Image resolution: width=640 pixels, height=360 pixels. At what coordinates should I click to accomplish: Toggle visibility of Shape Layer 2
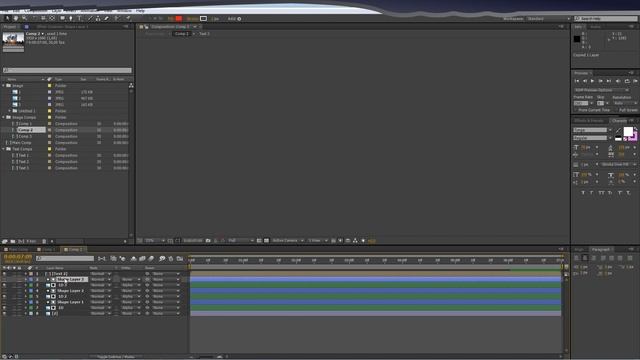[x=4, y=291]
